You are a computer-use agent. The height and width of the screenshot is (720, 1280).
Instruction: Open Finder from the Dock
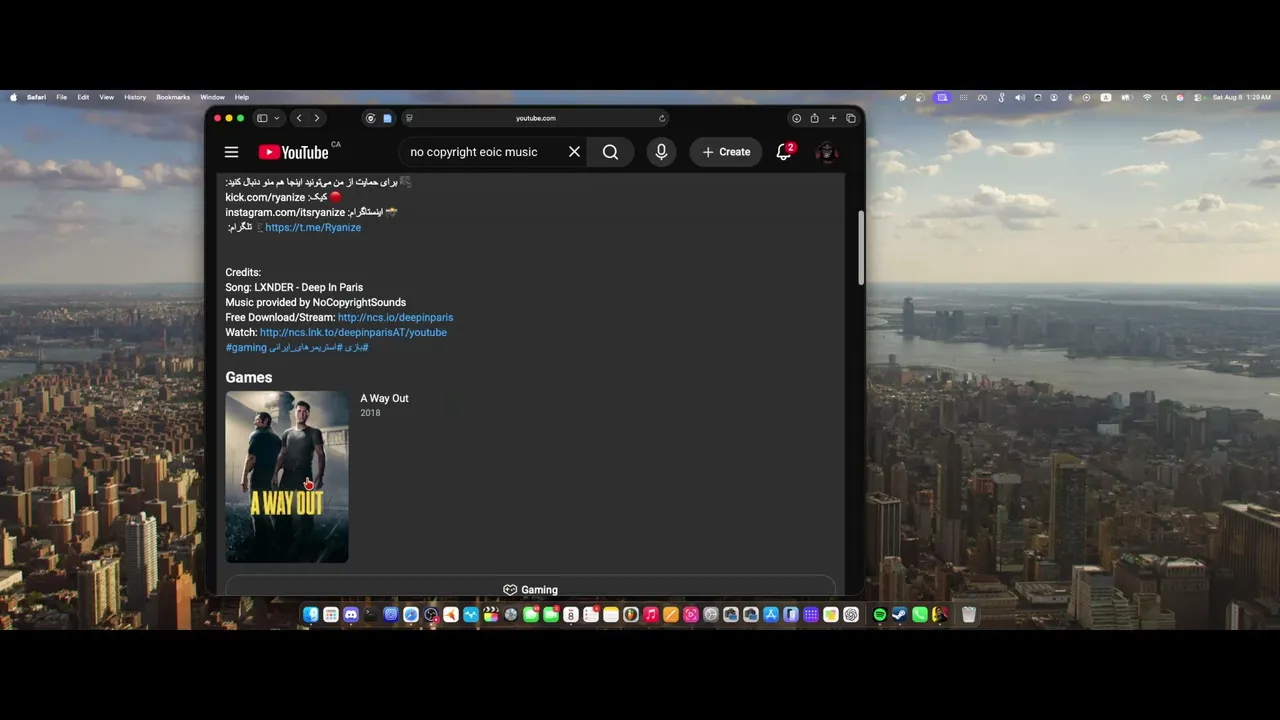[311, 615]
